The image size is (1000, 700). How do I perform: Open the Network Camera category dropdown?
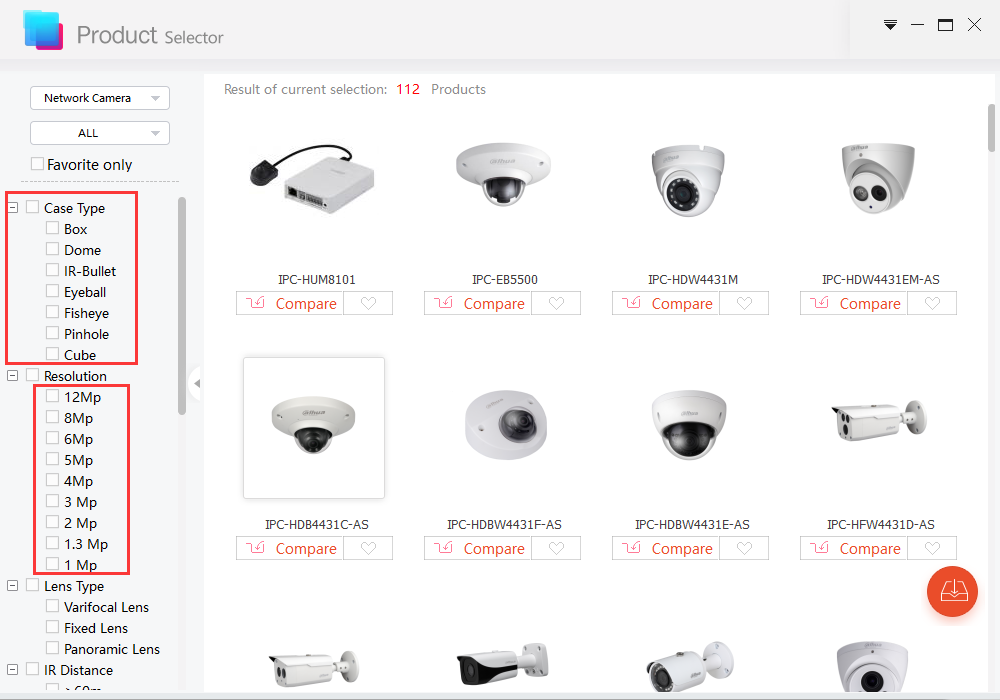click(x=100, y=98)
